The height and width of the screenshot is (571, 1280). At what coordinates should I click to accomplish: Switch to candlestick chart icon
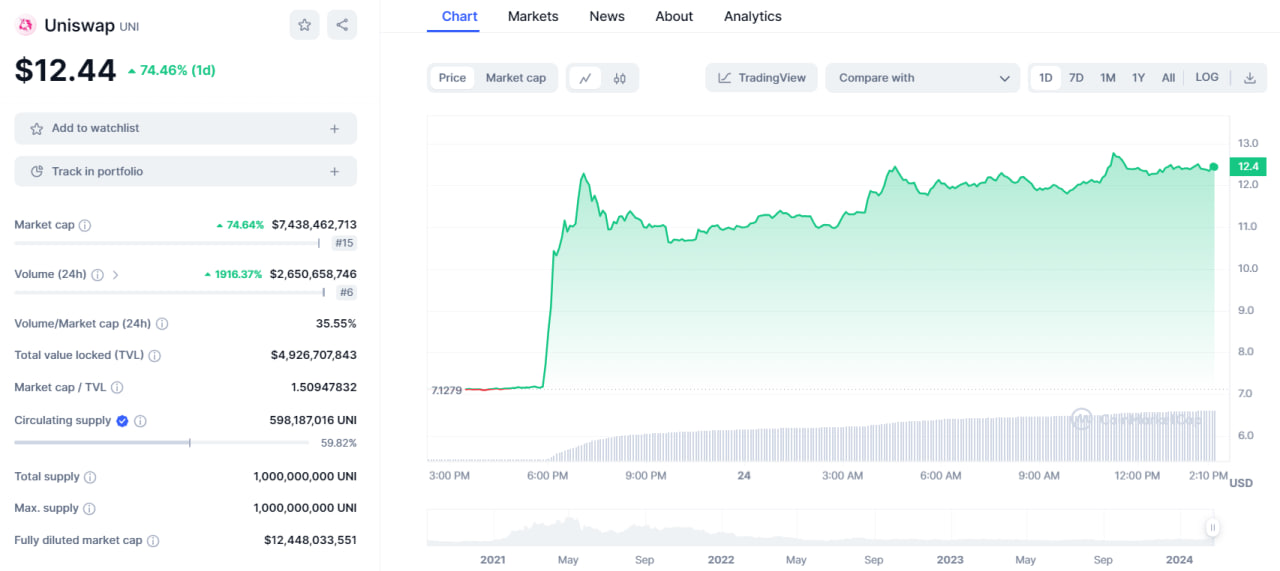(x=620, y=78)
